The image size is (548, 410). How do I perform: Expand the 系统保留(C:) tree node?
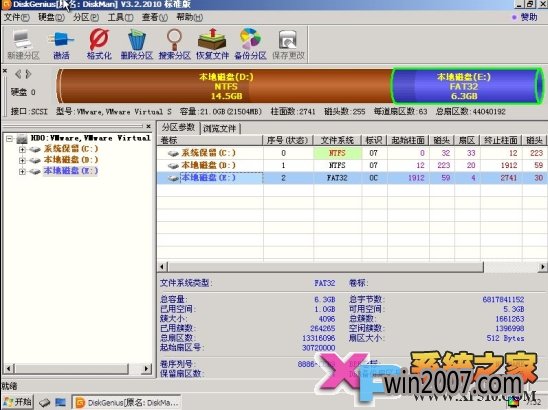pyautogui.click(x=22, y=150)
